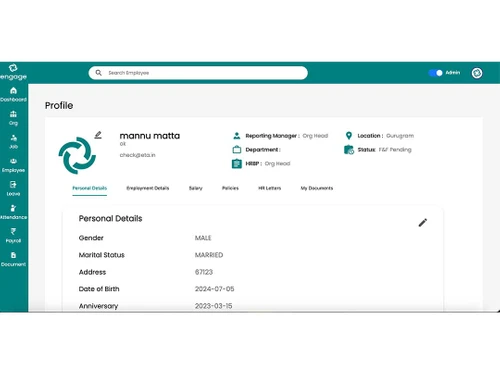Open the Document sidebar section

point(13,259)
